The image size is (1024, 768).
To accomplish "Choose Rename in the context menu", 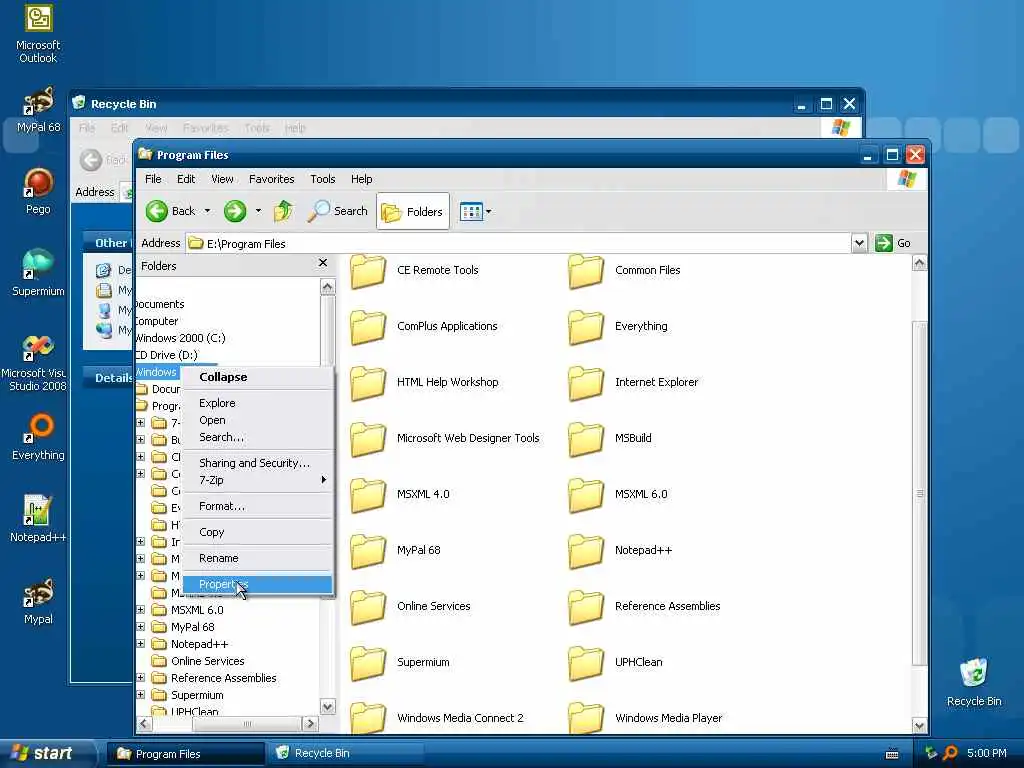I will coord(258,558).
